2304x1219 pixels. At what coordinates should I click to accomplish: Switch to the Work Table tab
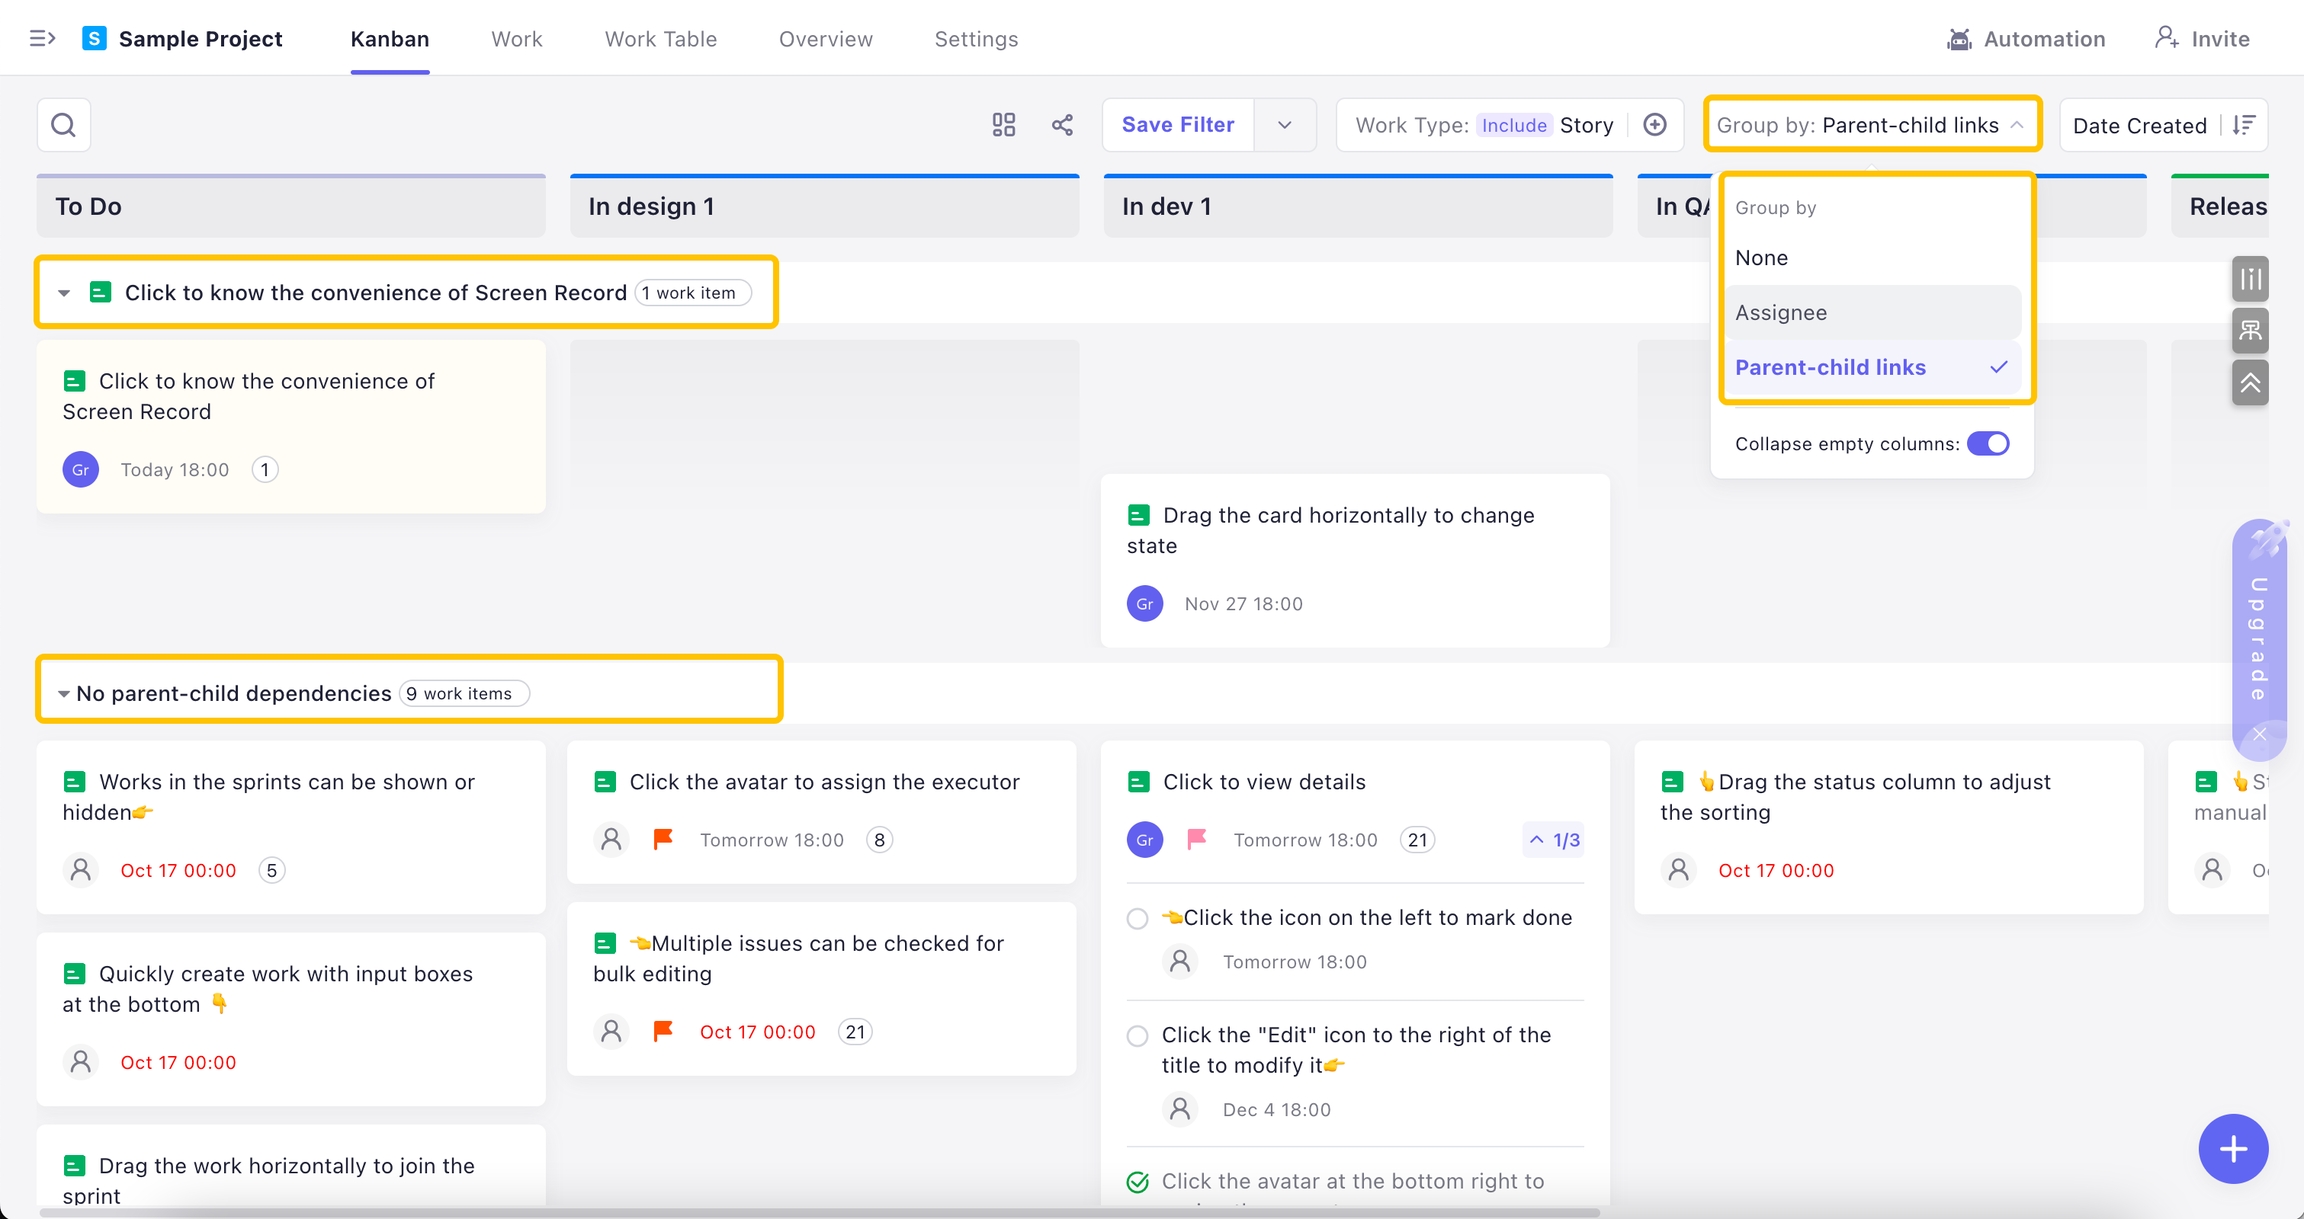660,39
